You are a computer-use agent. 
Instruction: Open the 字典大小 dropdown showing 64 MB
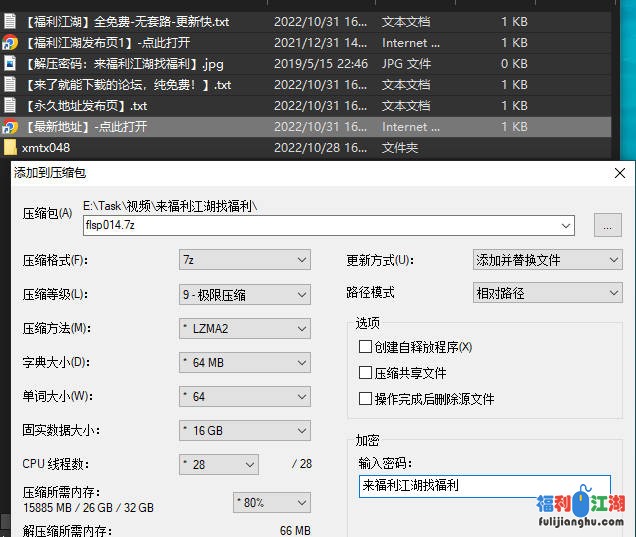[x=245, y=362]
